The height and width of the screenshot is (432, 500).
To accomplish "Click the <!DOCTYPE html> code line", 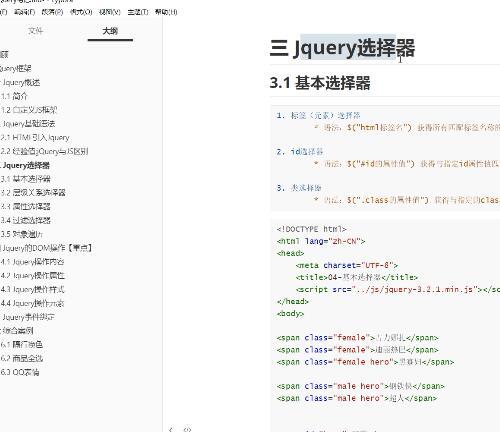I will pos(312,229).
